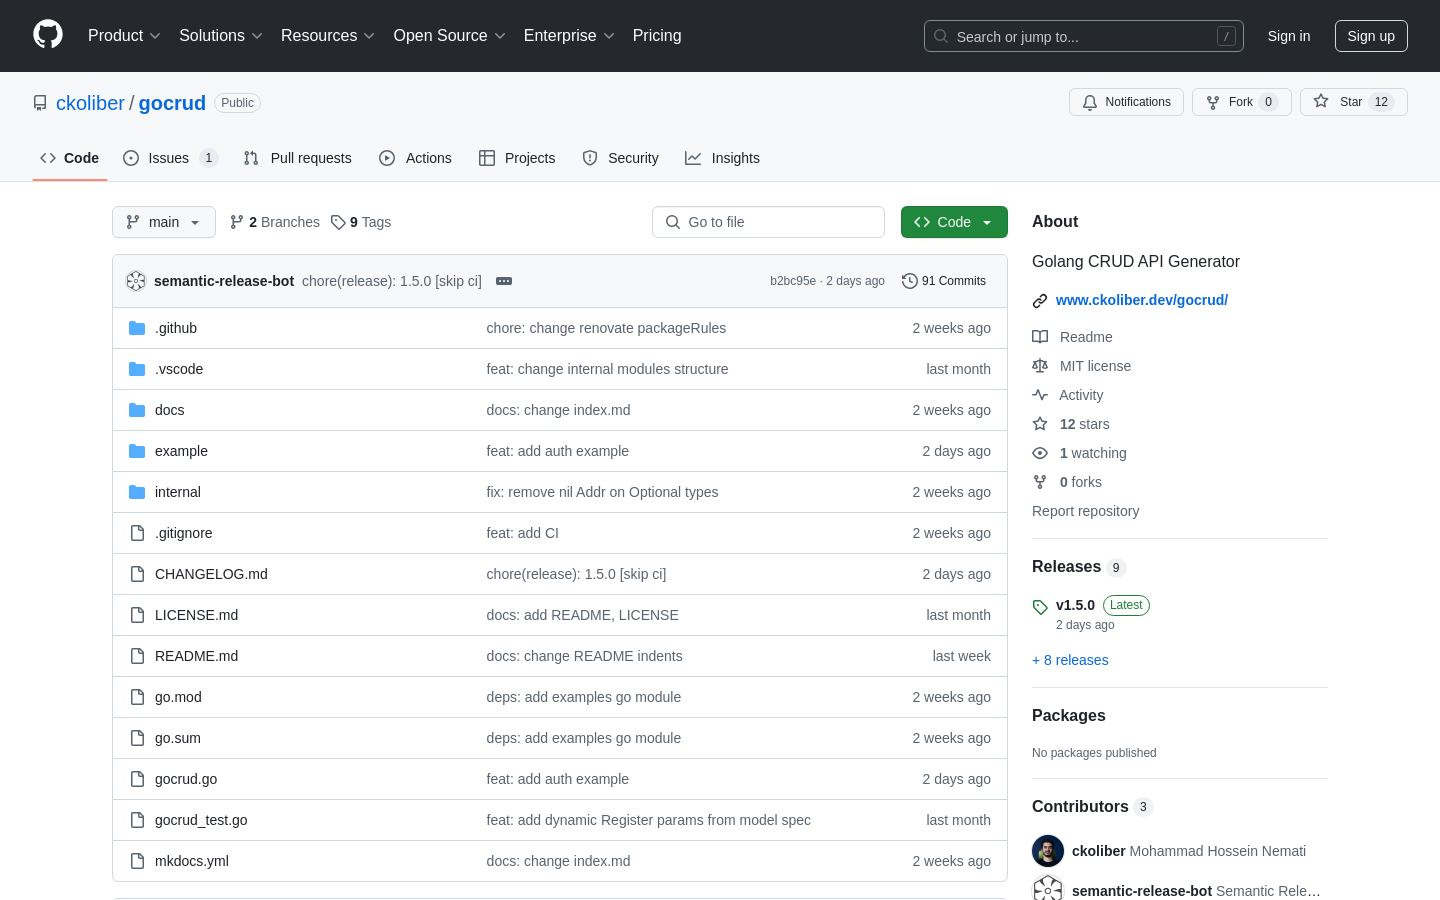Open the ckoliber owner link
1440x900 pixels.
click(x=90, y=103)
